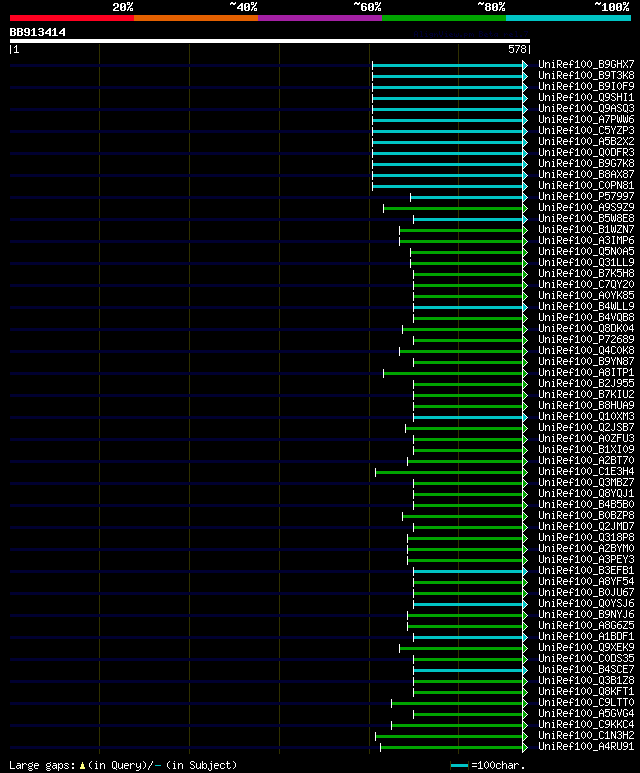This screenshot has height=773, width=640.
Task: Select the UniRef100_A3IMP6 label
Action: click(x=586, y=241)
